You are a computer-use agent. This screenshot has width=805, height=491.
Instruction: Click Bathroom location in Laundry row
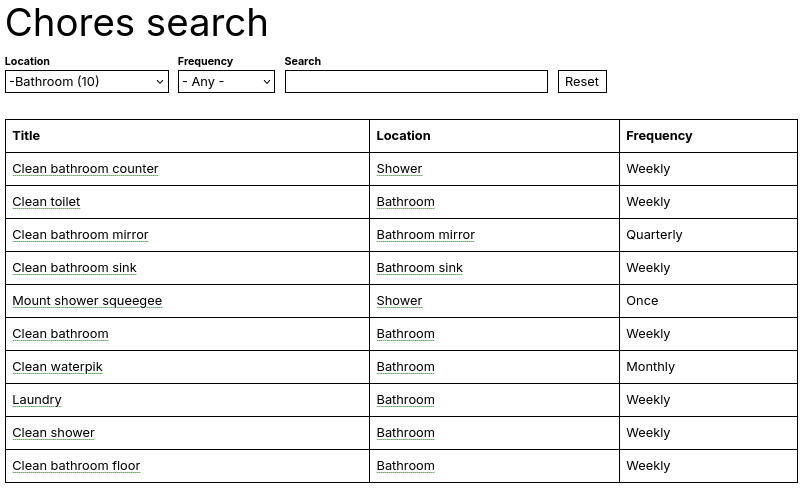click(x=406, y=400)
